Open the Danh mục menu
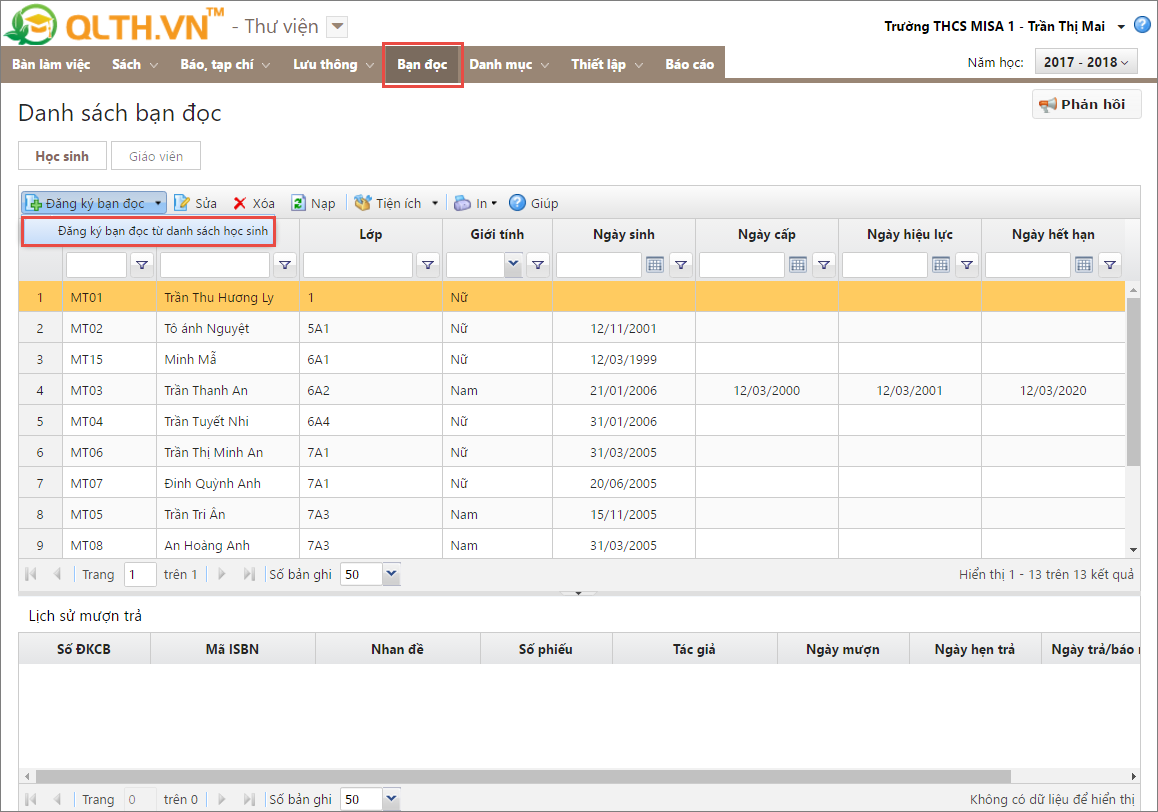Image resolution: width=1158 pixels, height=812 pixels. pos(509,64)
